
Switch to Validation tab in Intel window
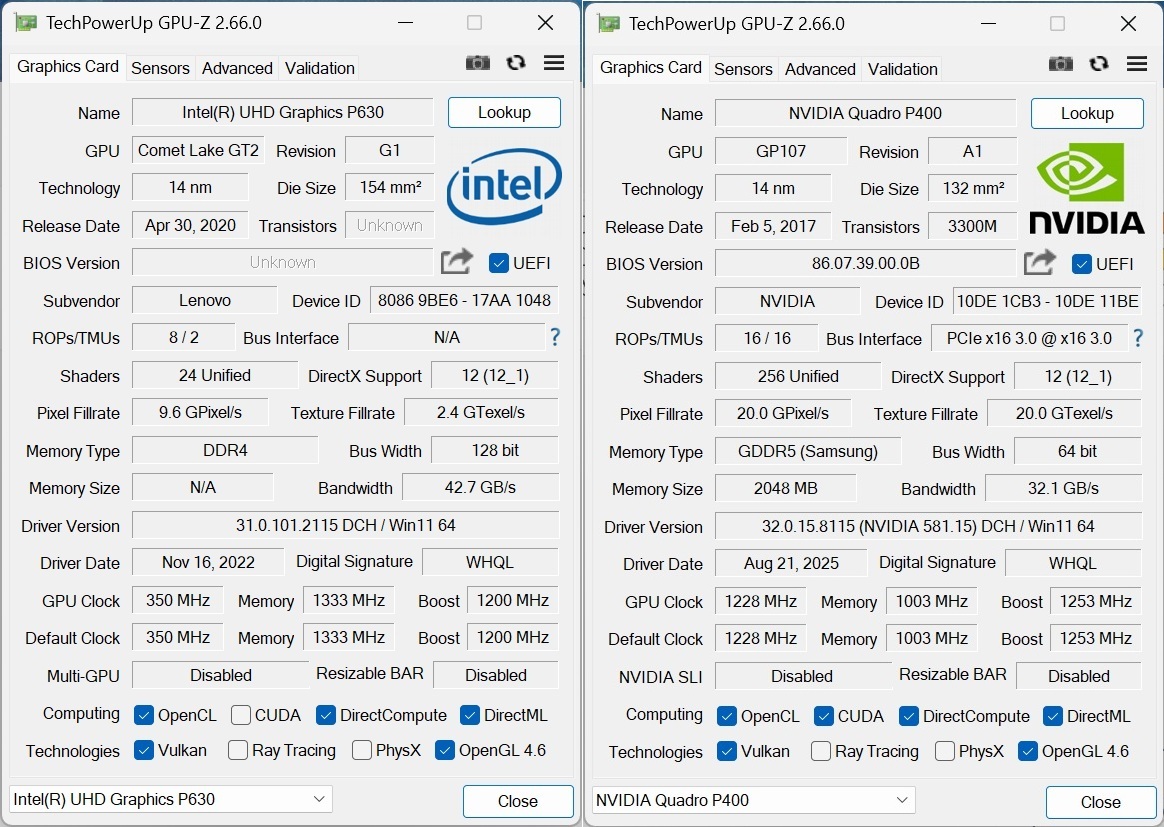coord(320,68)
